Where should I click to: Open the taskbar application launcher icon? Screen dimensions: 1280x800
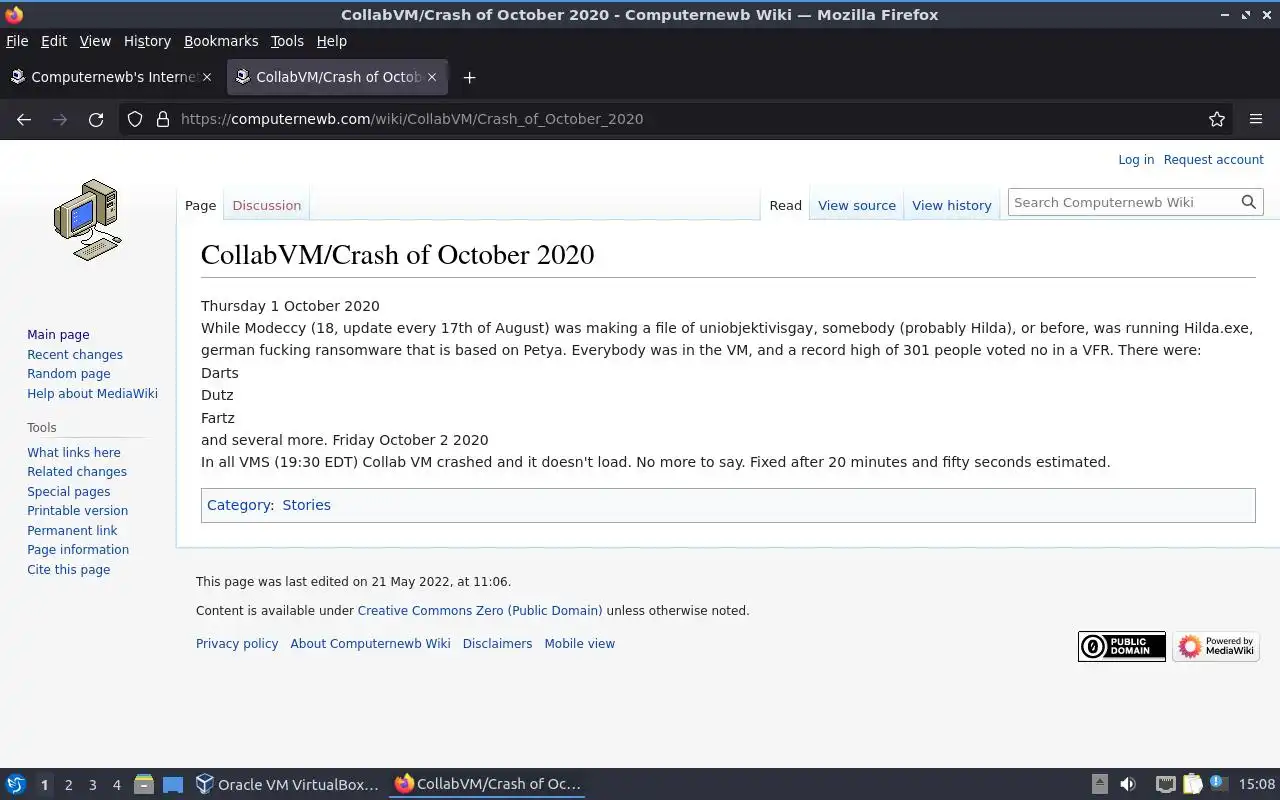click(16, 784)
